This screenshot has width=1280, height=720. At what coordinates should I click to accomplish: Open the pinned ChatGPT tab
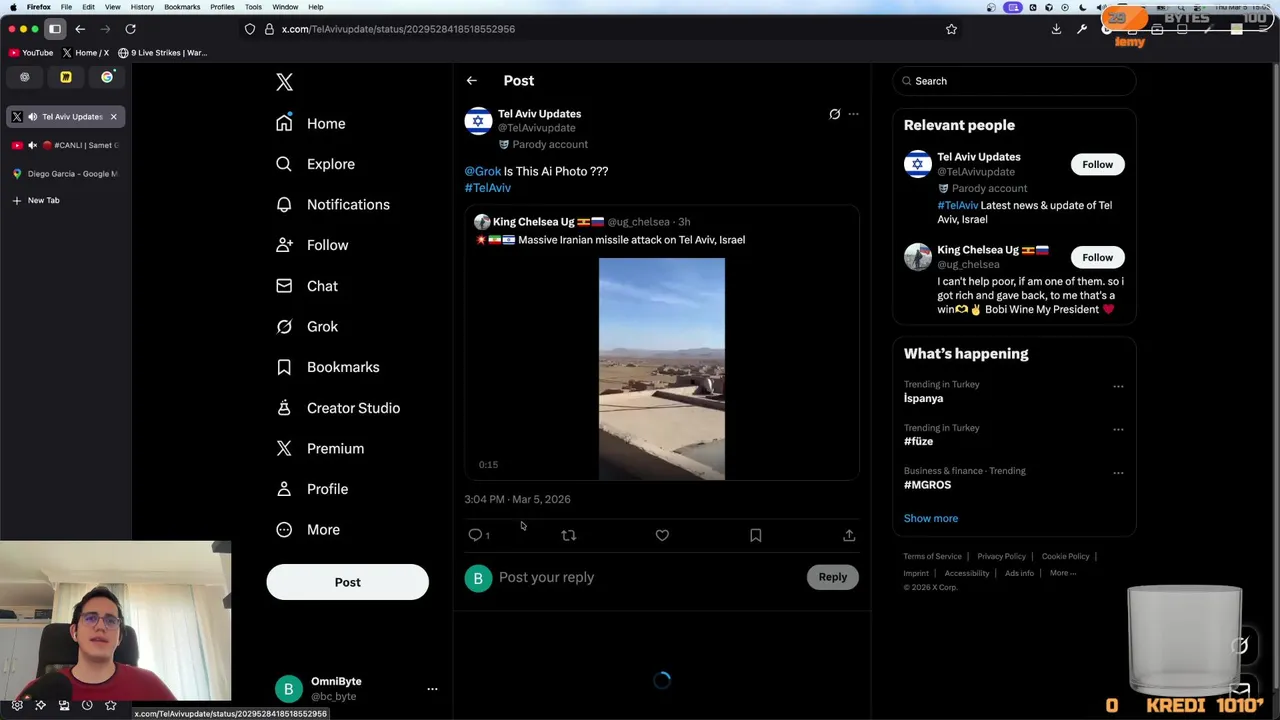click(x=25, y=77)
